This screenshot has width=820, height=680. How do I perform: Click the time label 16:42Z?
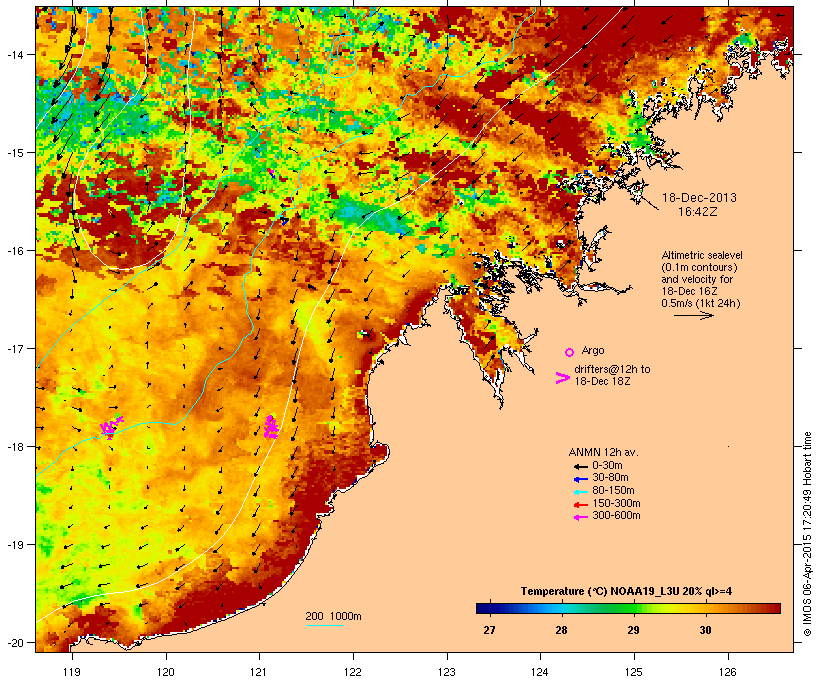tap(698, 212)
